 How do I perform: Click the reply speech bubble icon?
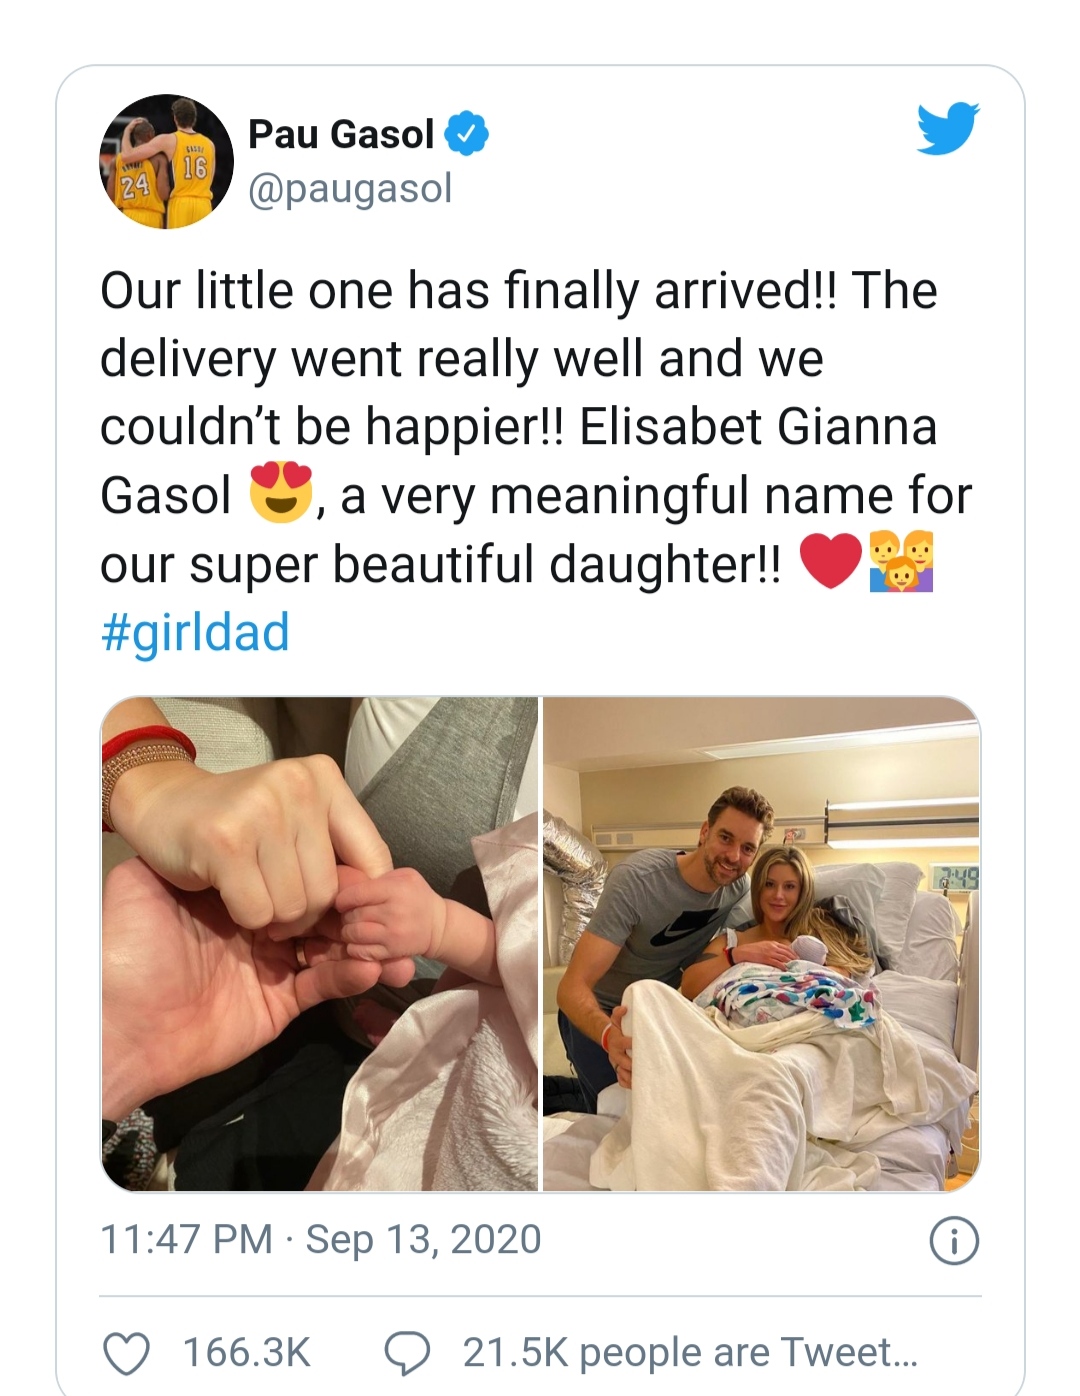click(x=407, y=1353)
